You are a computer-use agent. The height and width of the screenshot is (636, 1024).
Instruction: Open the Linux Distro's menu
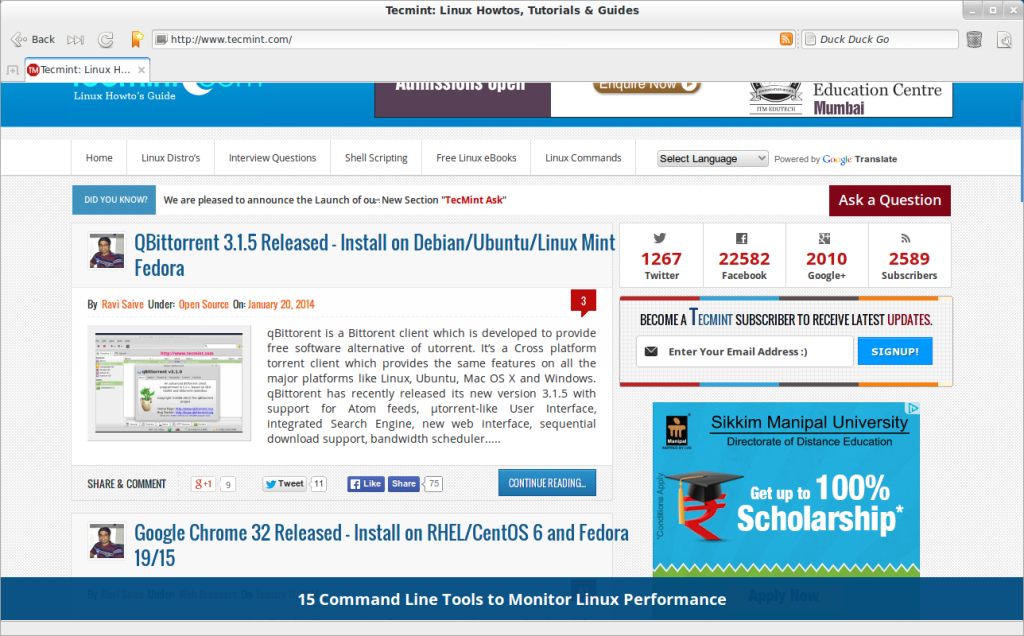(170, 158)
